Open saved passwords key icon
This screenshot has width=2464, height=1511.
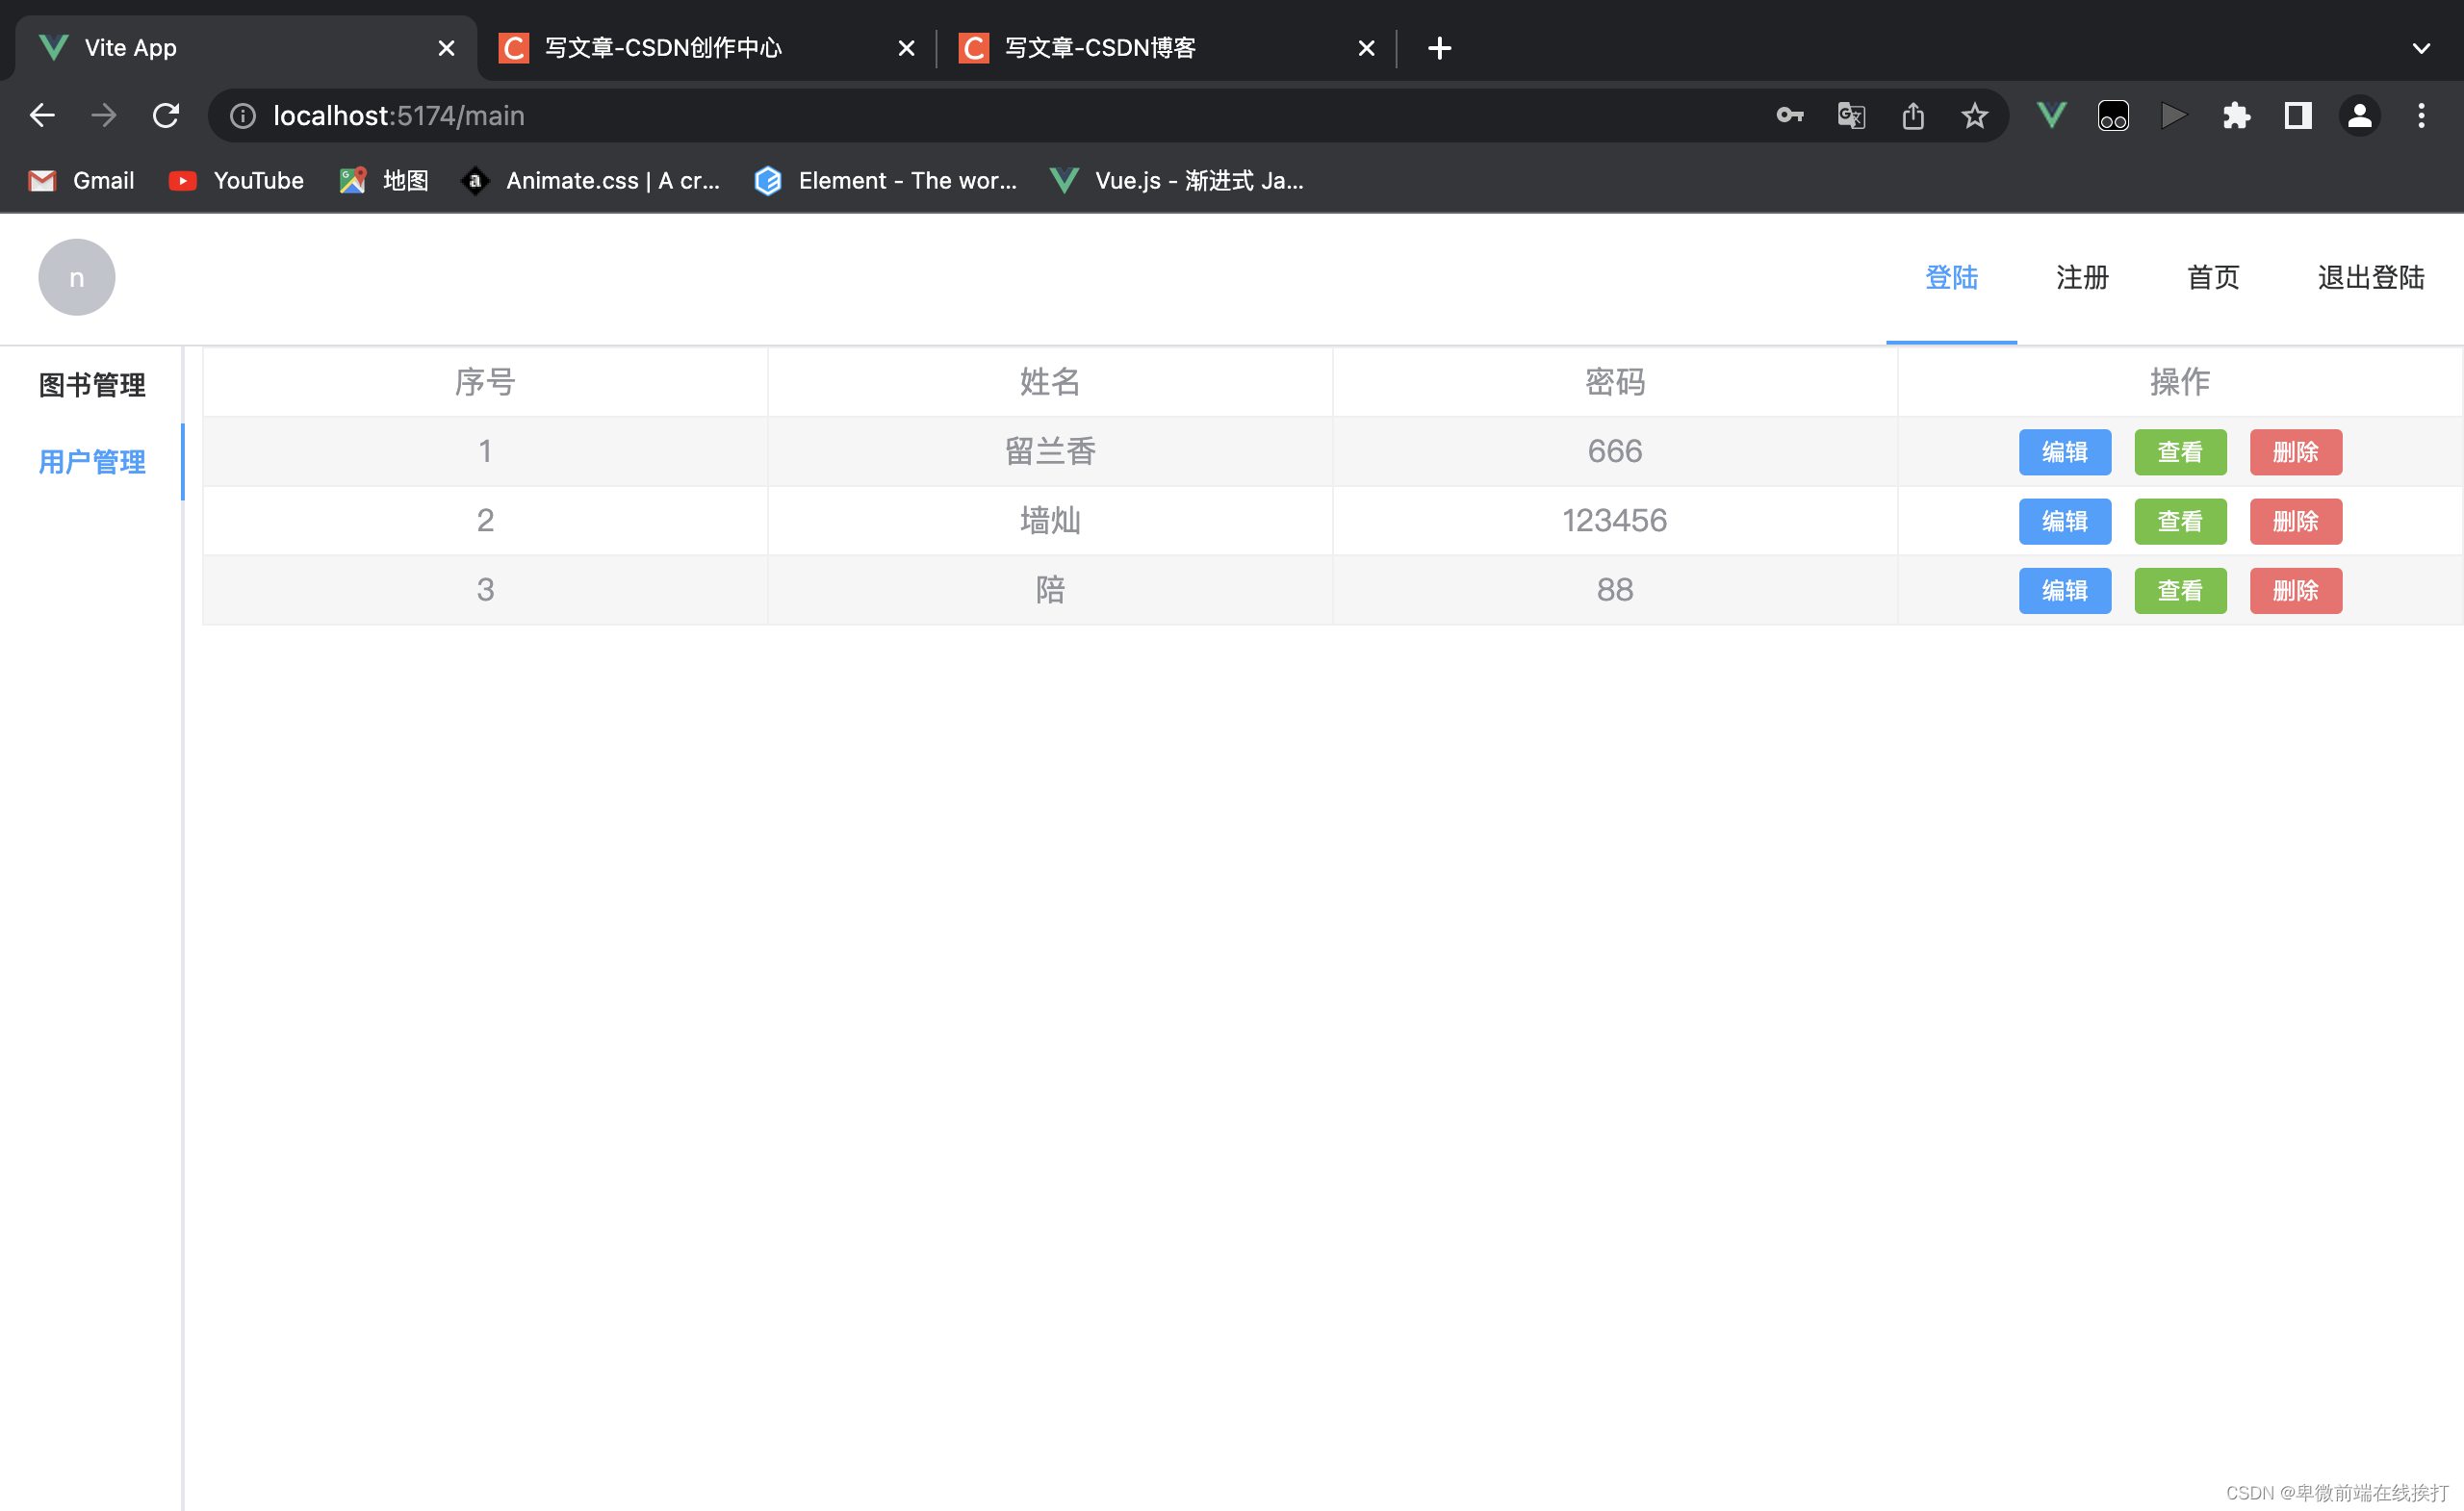tap(1789, 116)
